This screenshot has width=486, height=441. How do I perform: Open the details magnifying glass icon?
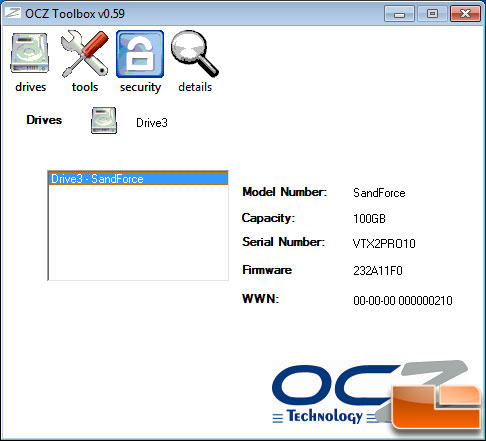tap(194, 53)
